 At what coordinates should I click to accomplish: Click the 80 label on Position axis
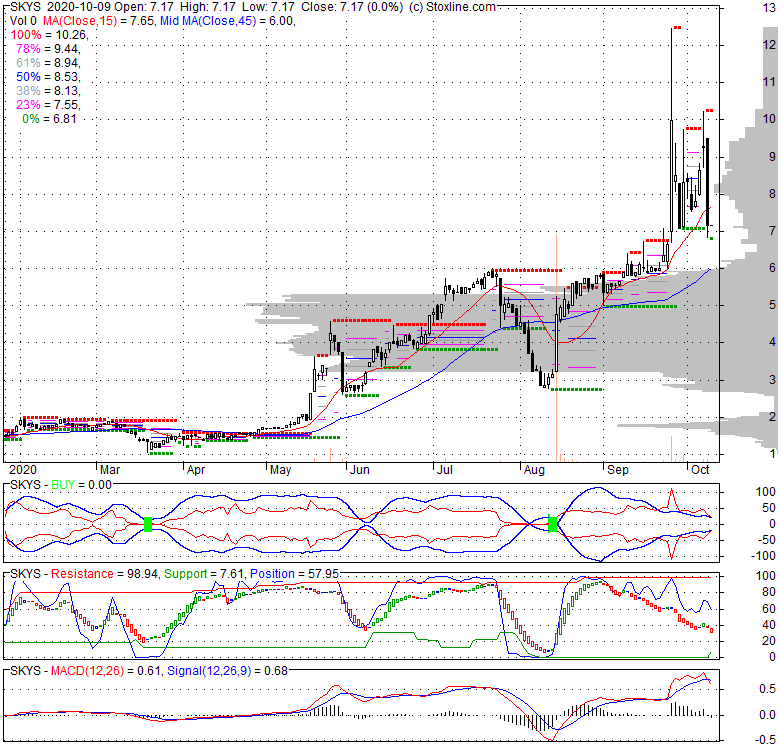(x=769, y=592)
